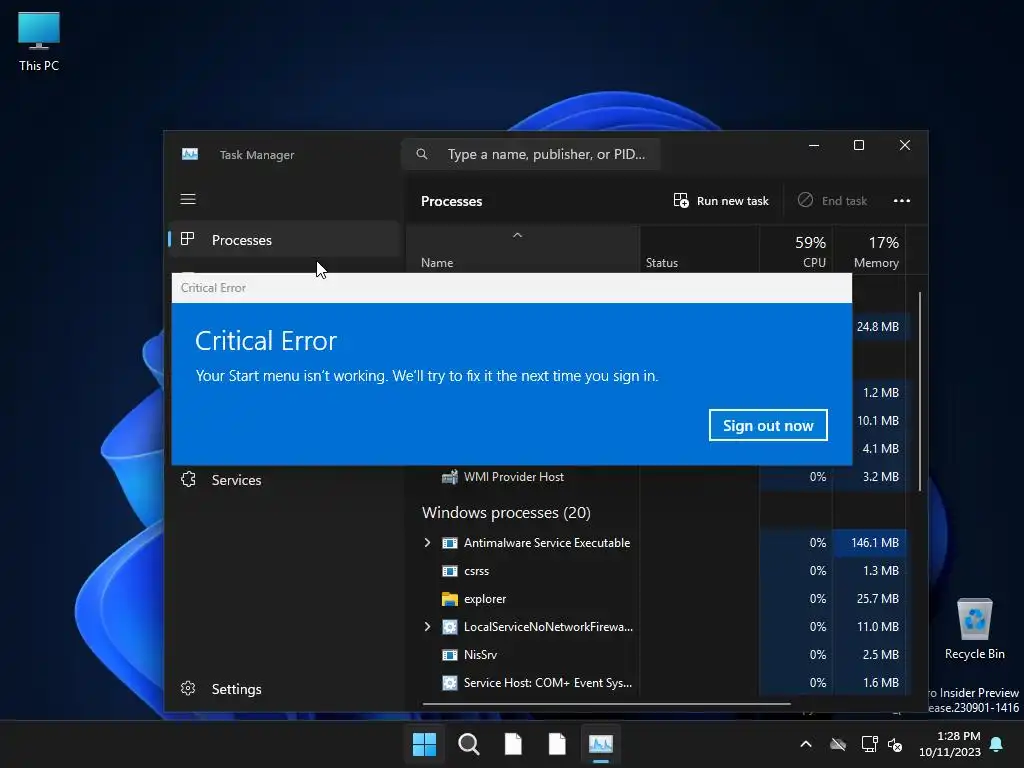
Task: Open the more options ellipsis menu
Action: [x=902, y=200]
